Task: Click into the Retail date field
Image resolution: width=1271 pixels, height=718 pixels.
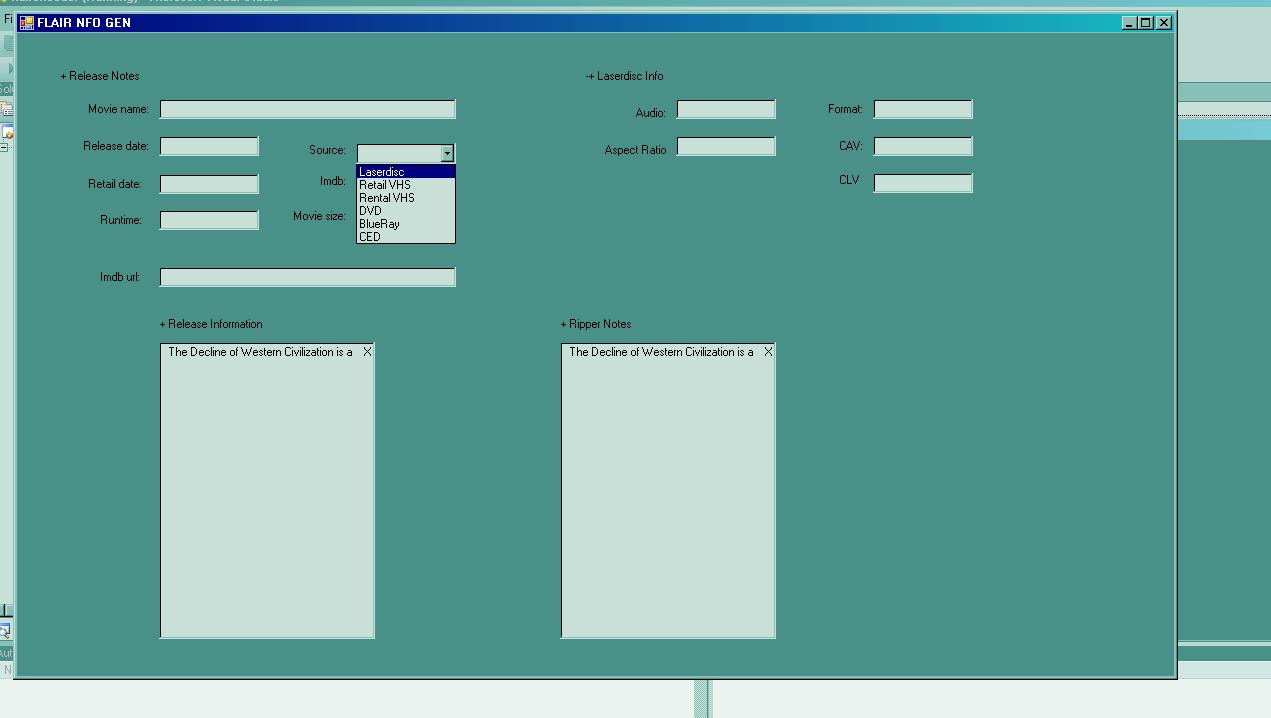Action: [x=209, y=184]
